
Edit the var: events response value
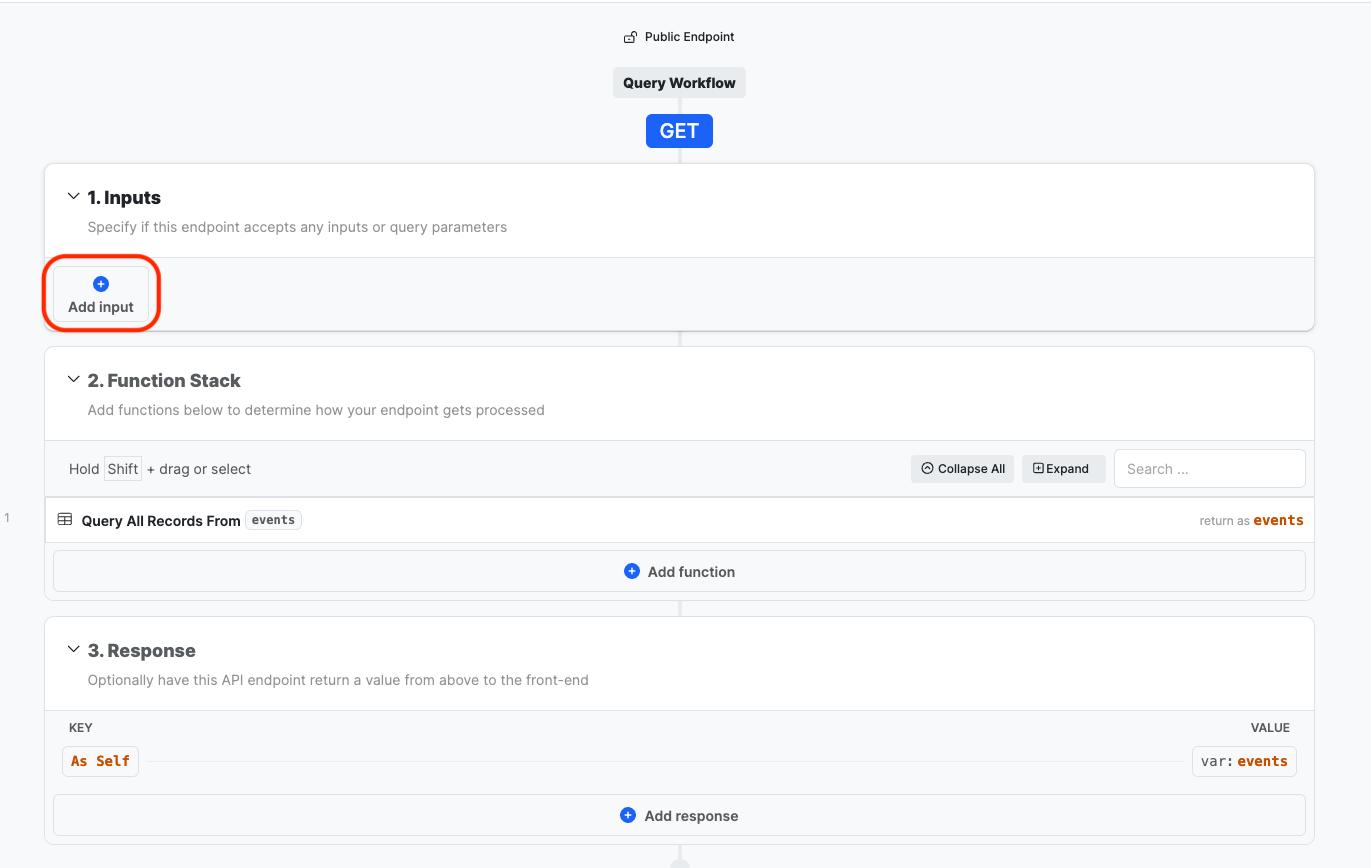pyautogui.click(x=1244, y=761)
